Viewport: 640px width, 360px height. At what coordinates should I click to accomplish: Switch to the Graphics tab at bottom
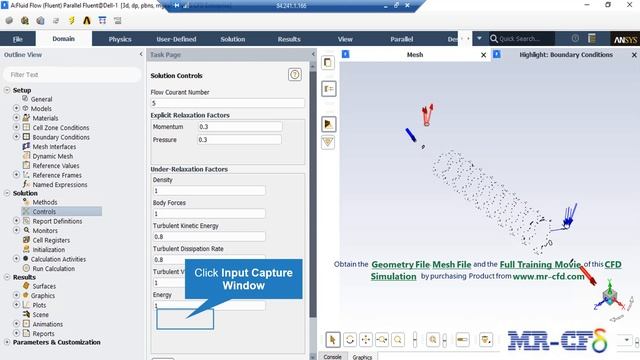pos(362,357)
